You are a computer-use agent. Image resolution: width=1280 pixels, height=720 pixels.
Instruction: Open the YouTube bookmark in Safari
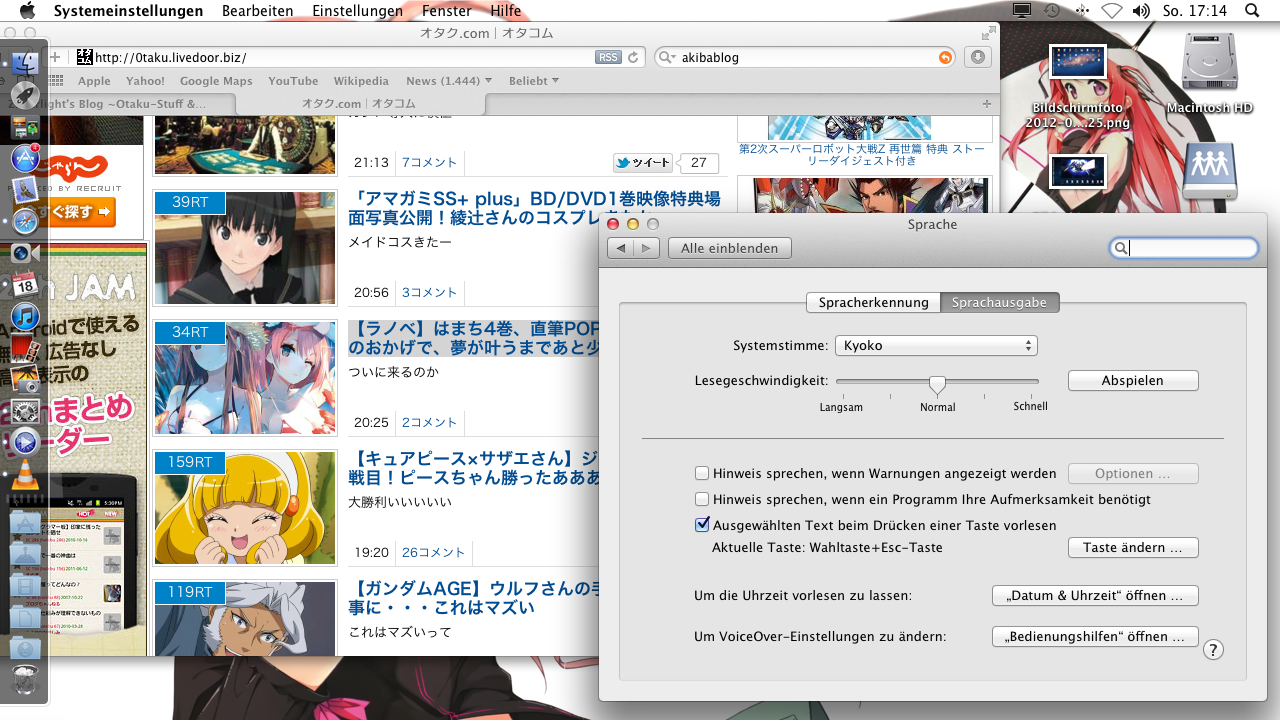293,81
